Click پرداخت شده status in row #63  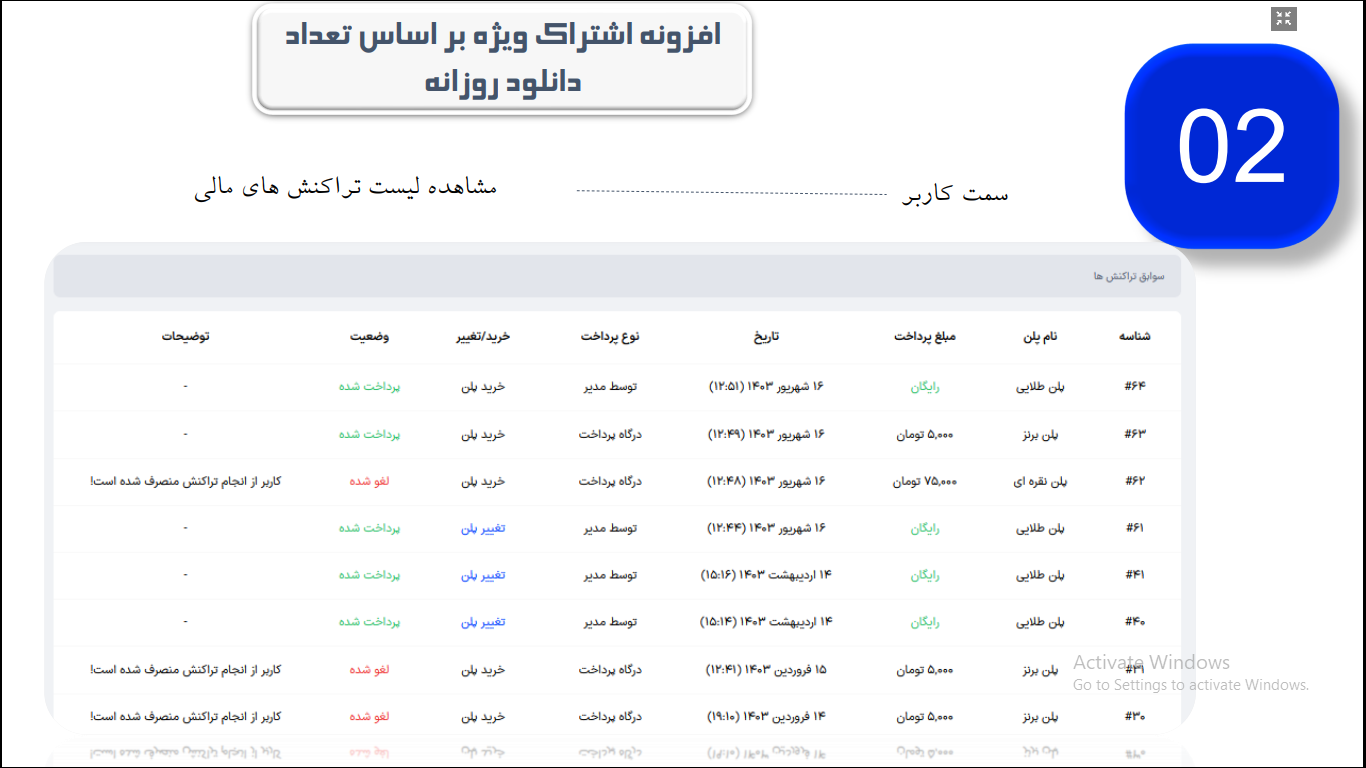[x=369, y=434]
